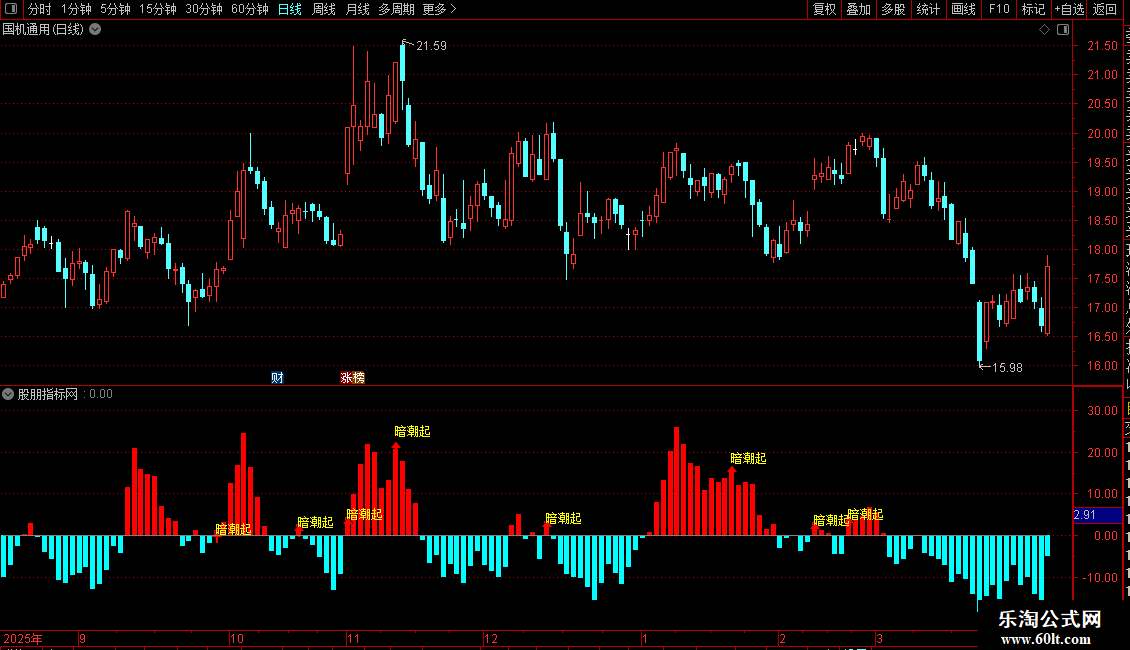Click the 2025年 label on date axis

pos(23,638)
